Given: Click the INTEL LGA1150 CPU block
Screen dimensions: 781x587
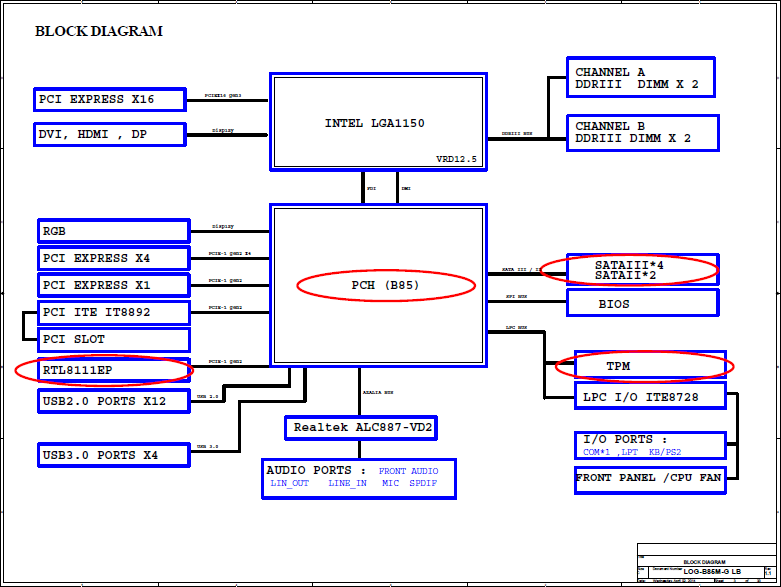Looking at the screenshot, I should [378, 122].
